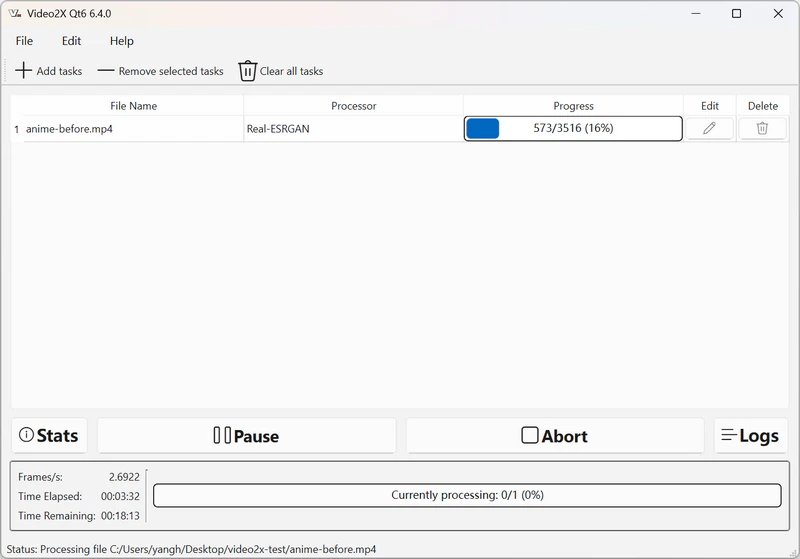
Task: Click the Edit column header
Action: (709, 106)
